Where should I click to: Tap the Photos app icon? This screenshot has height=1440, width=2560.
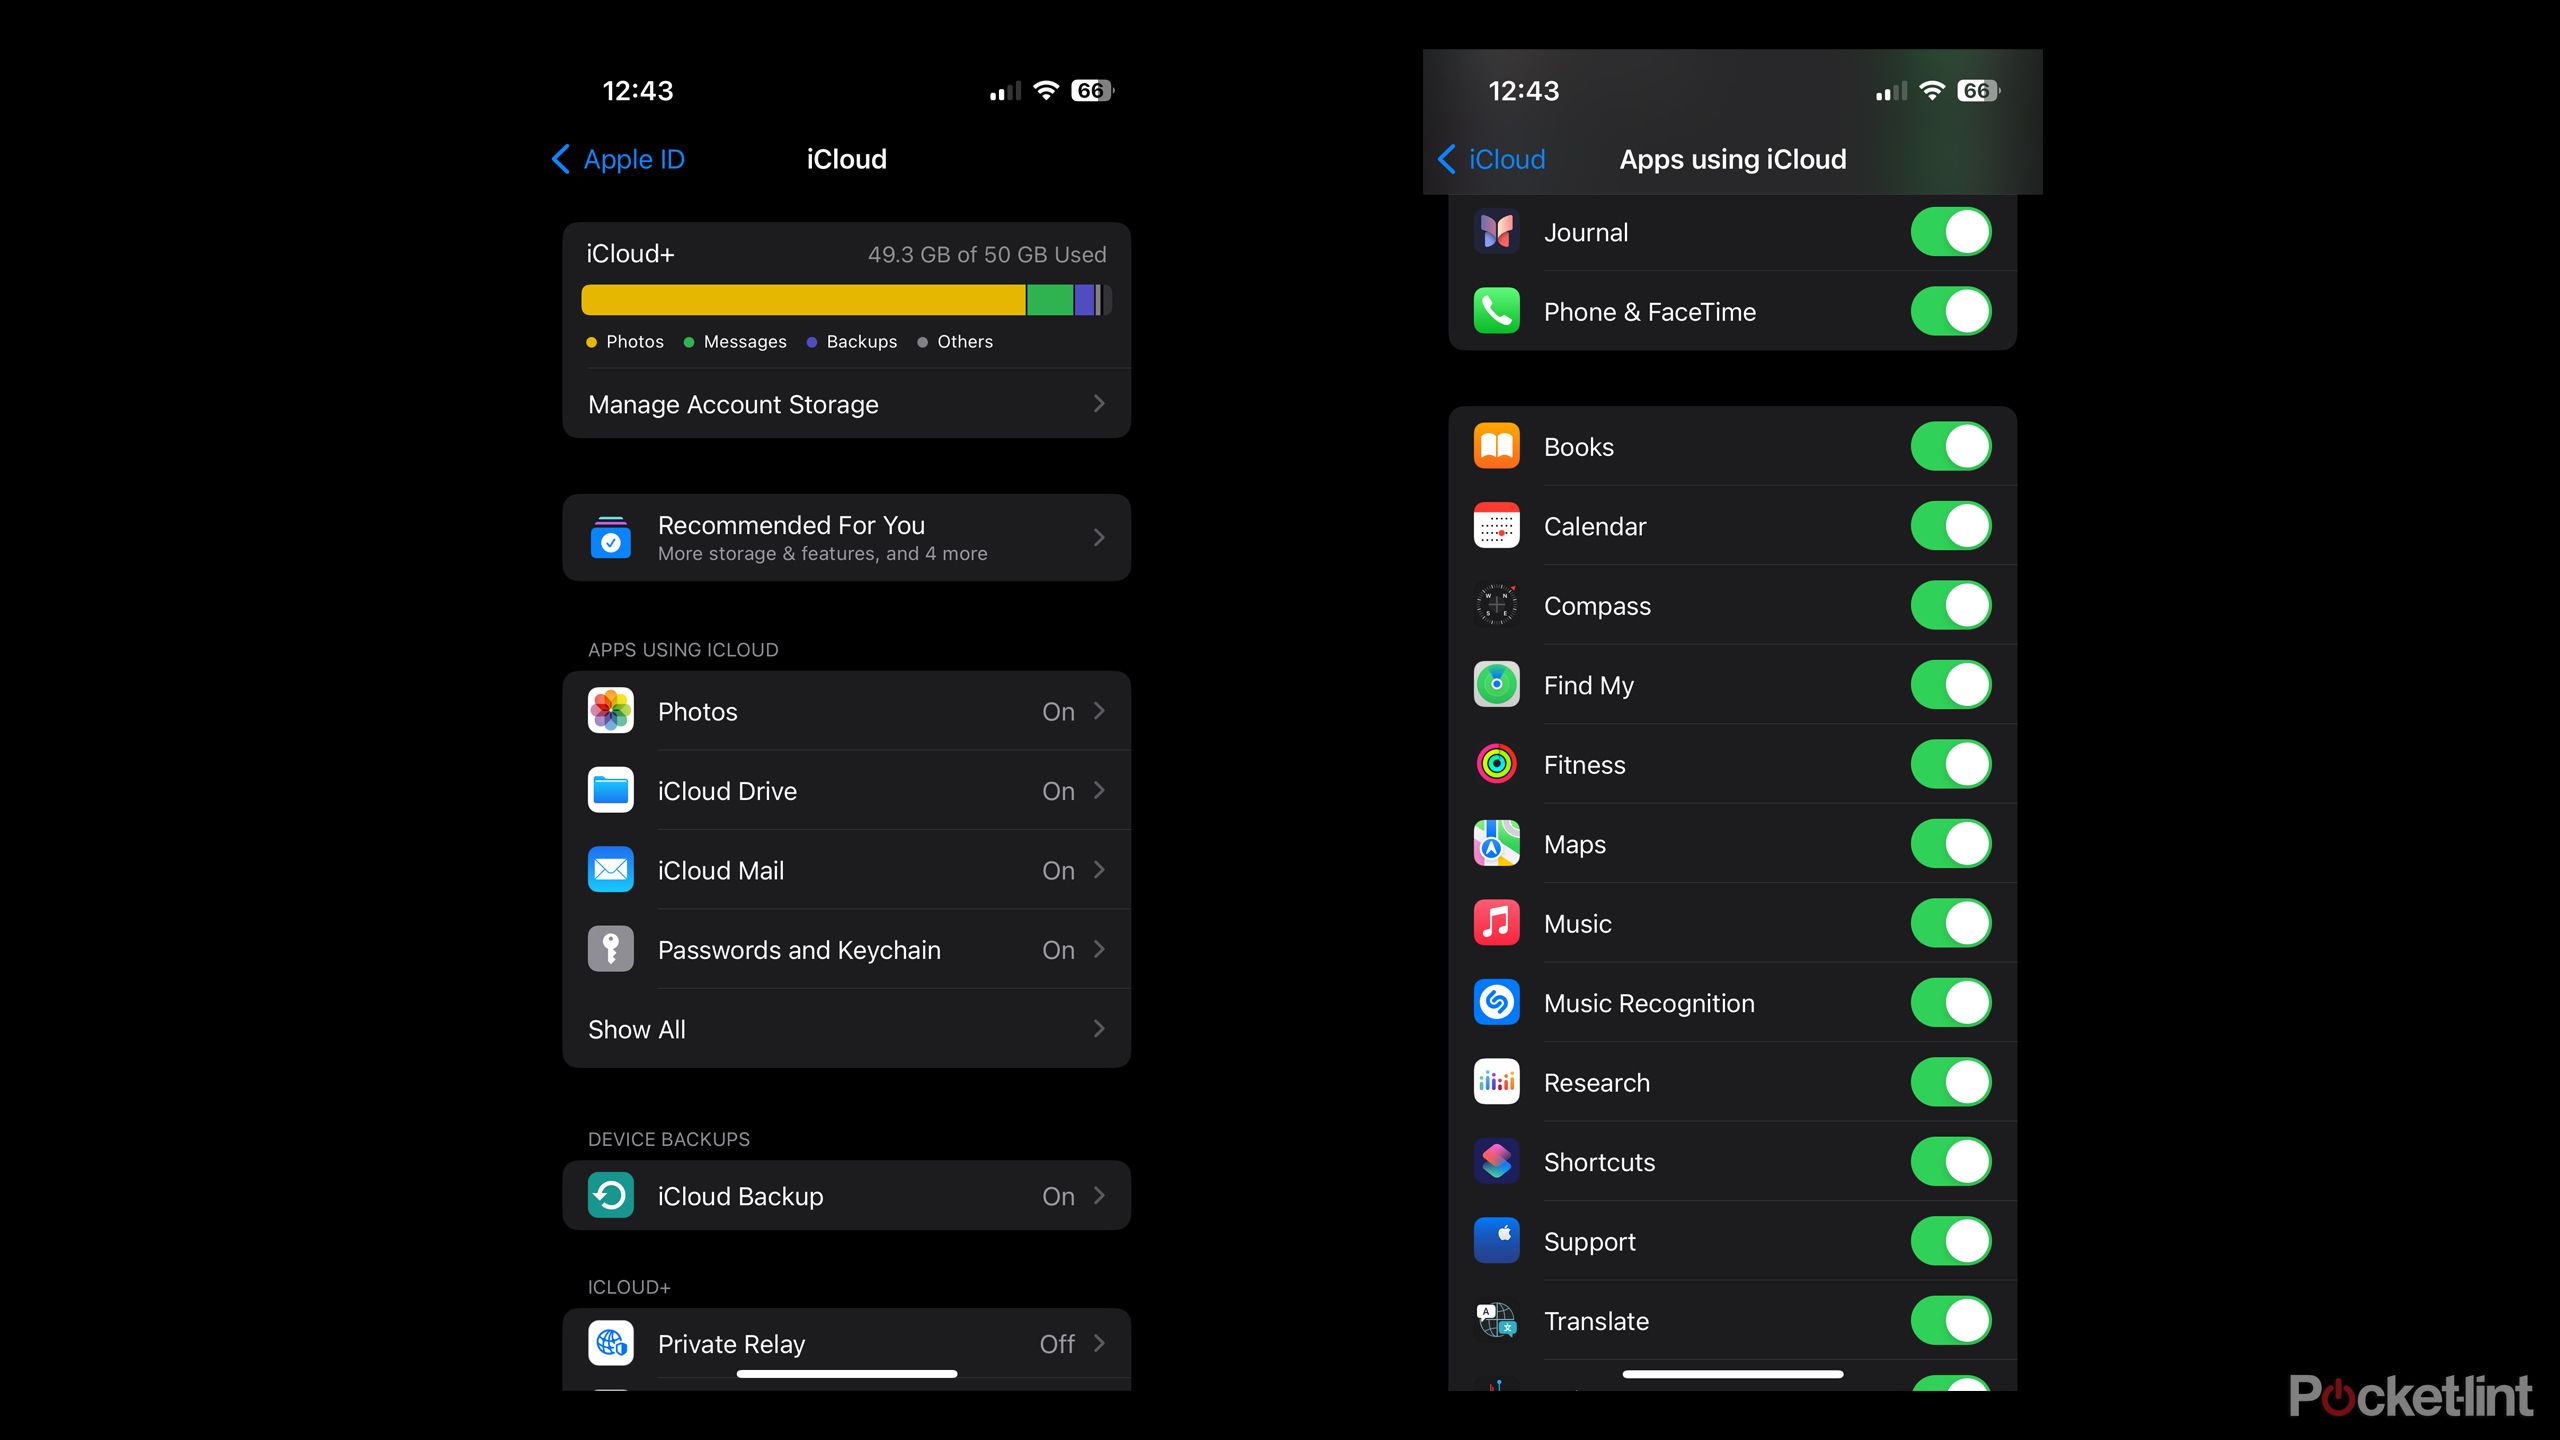coord(610,712)
